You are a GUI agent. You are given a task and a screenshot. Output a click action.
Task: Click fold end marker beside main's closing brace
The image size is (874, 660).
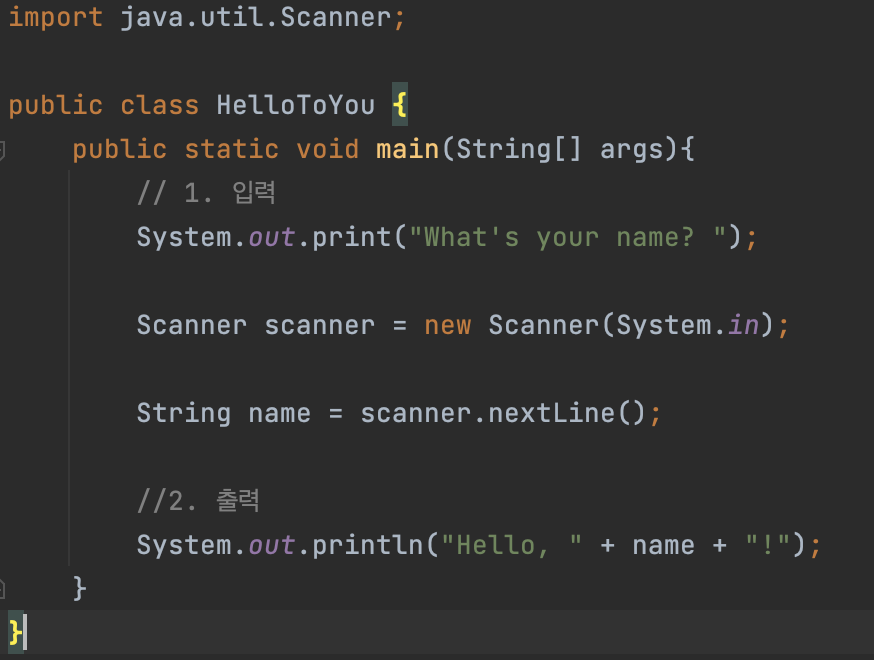2,589
